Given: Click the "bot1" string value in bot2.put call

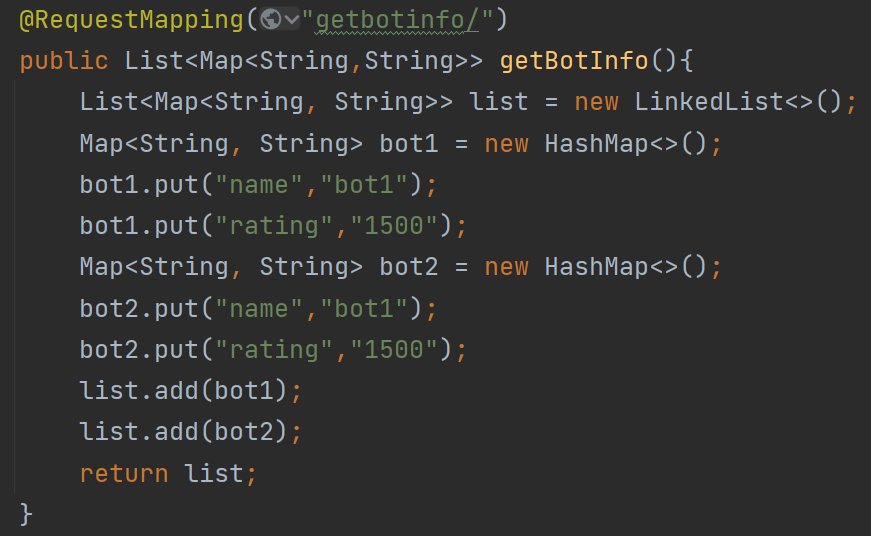Looking at the screenshot, I should 364,308.
